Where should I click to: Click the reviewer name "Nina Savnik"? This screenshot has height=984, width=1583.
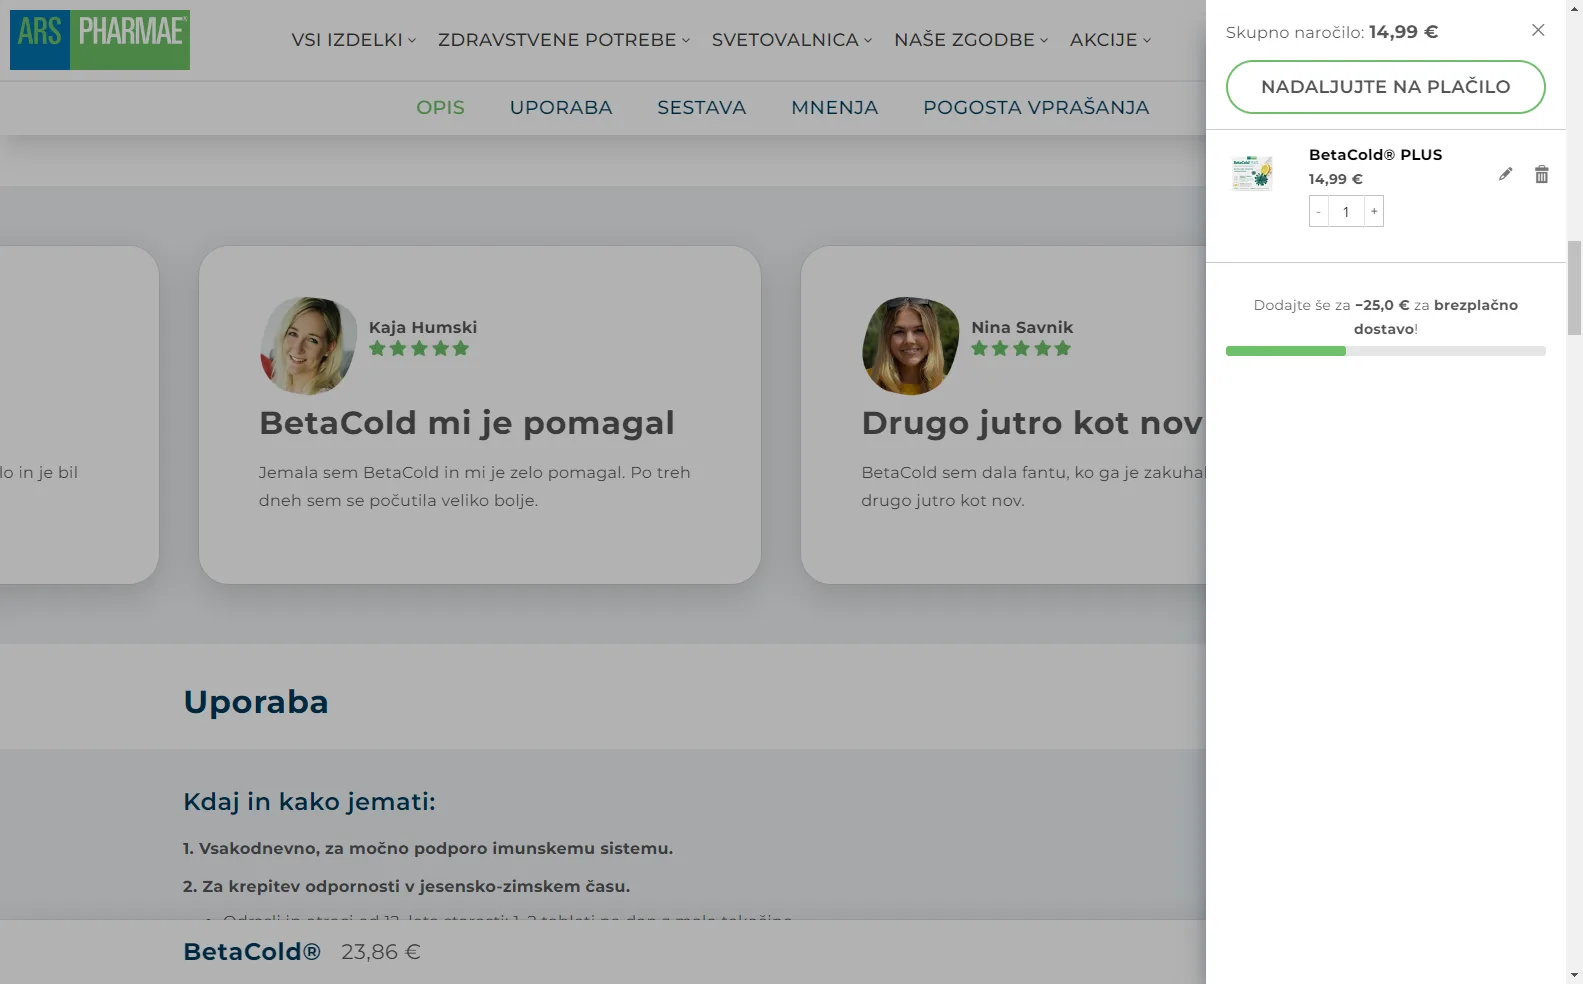tap(1022, 327)
